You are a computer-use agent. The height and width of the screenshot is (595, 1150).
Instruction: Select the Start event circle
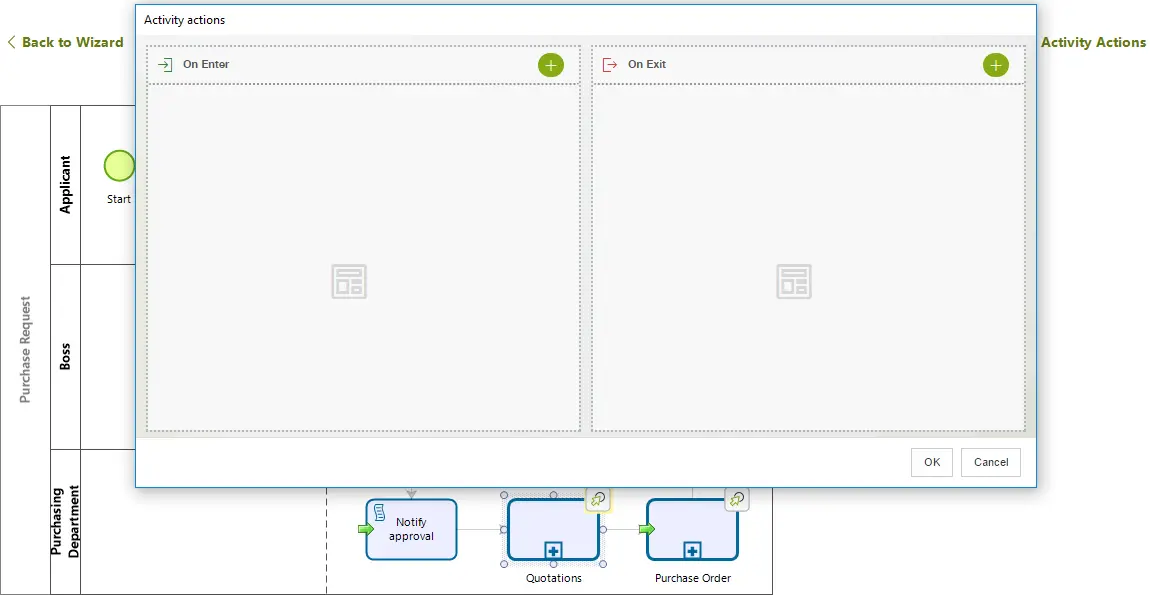pyautogui.click(x=119, y=166)
